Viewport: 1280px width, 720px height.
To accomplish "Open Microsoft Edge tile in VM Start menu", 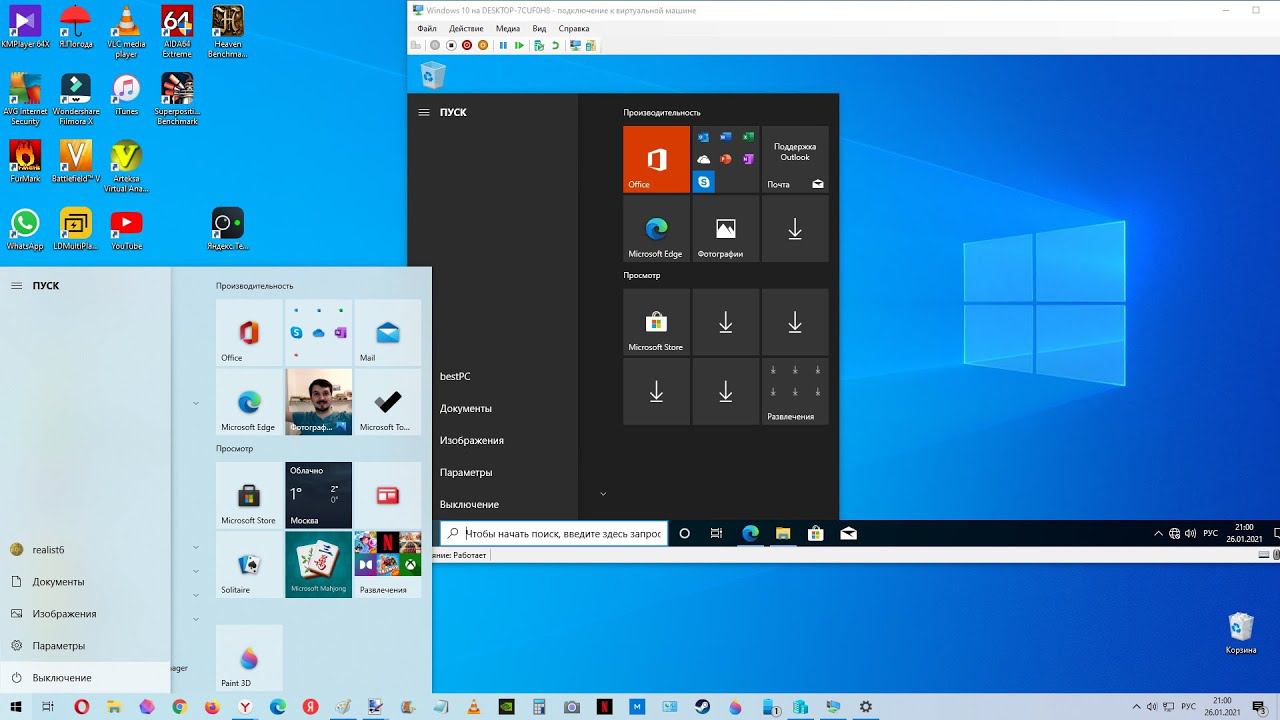I will [x=656, y=229].
